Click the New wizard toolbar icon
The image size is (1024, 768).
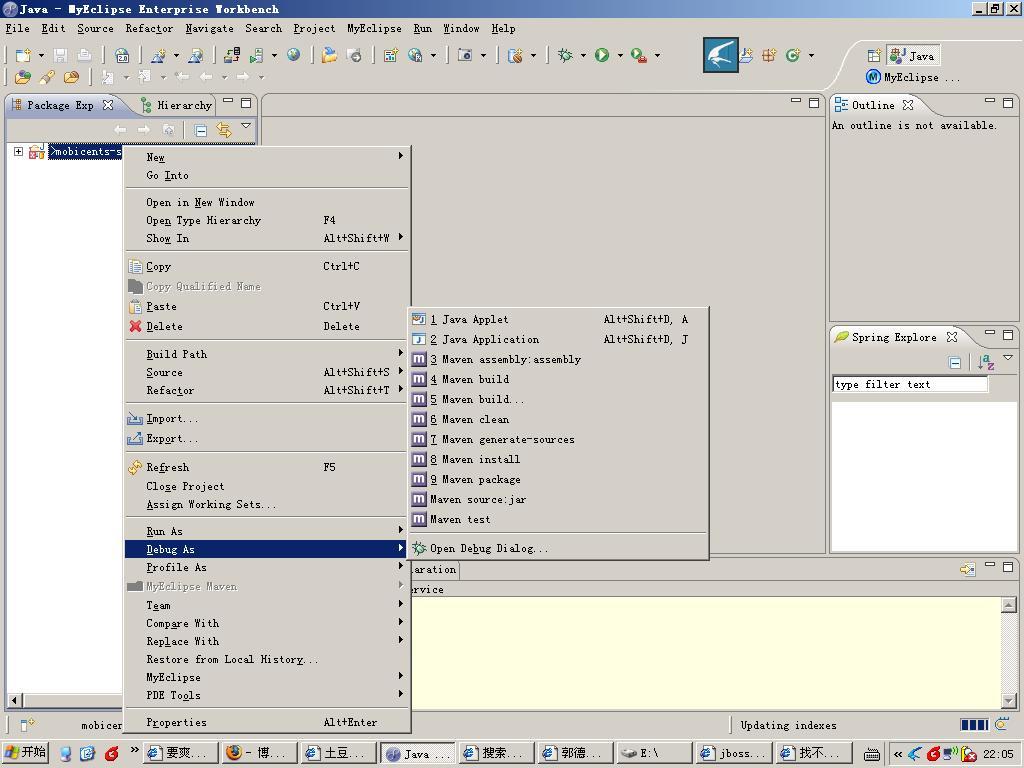23,56
